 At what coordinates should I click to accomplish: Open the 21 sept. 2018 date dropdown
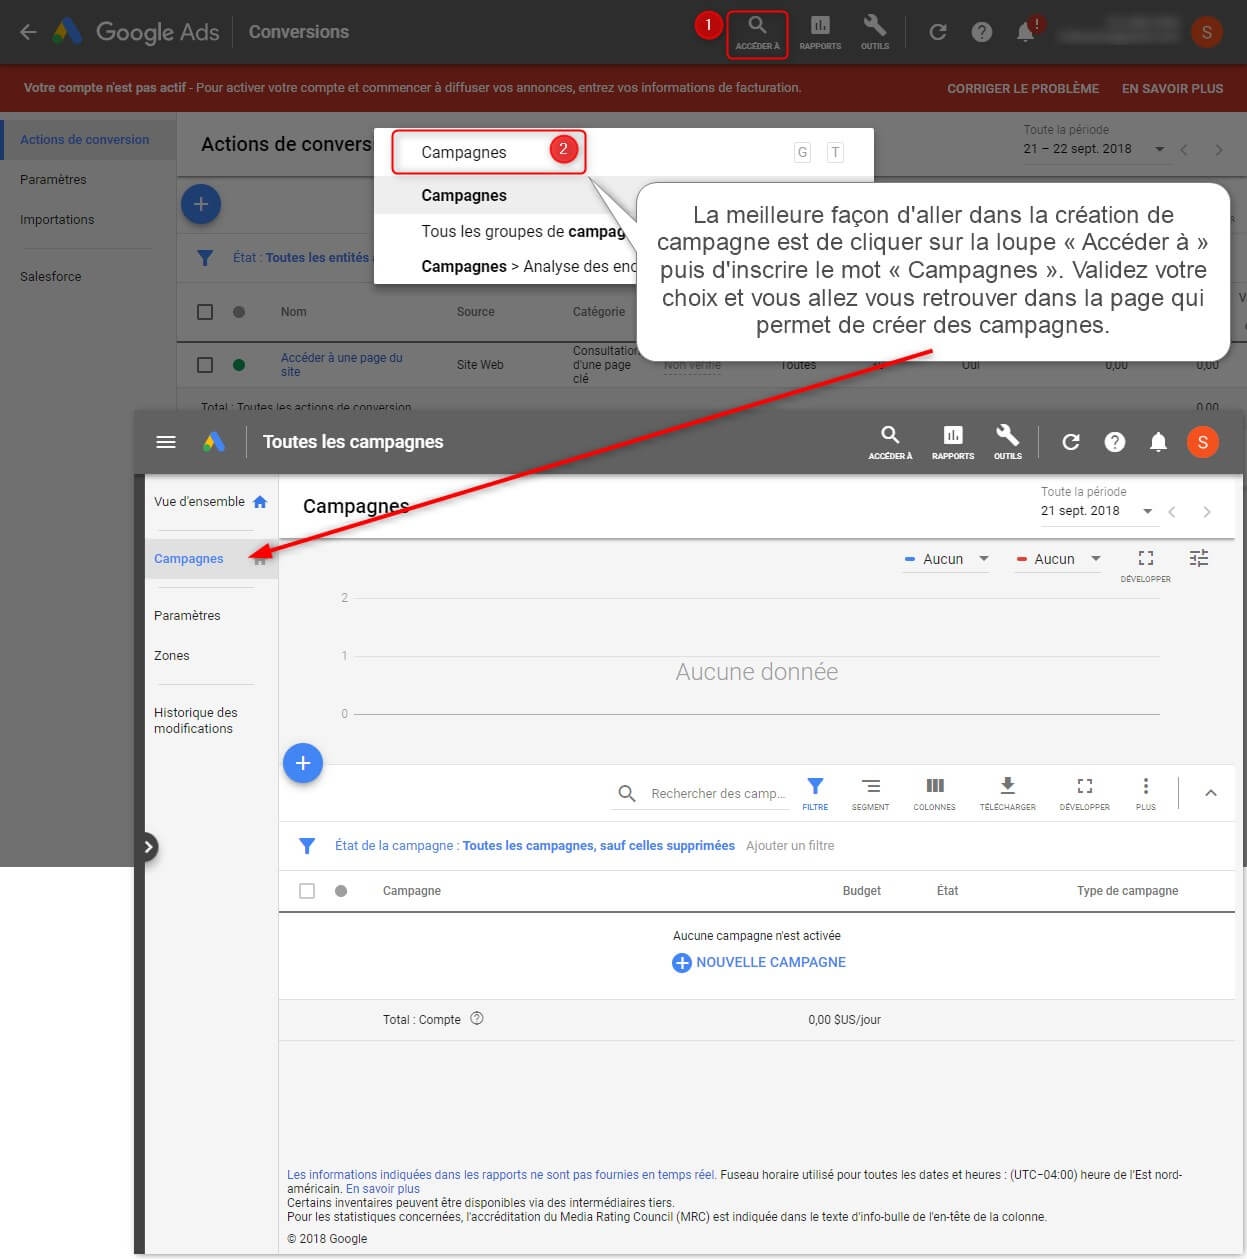click(1098, 511)
